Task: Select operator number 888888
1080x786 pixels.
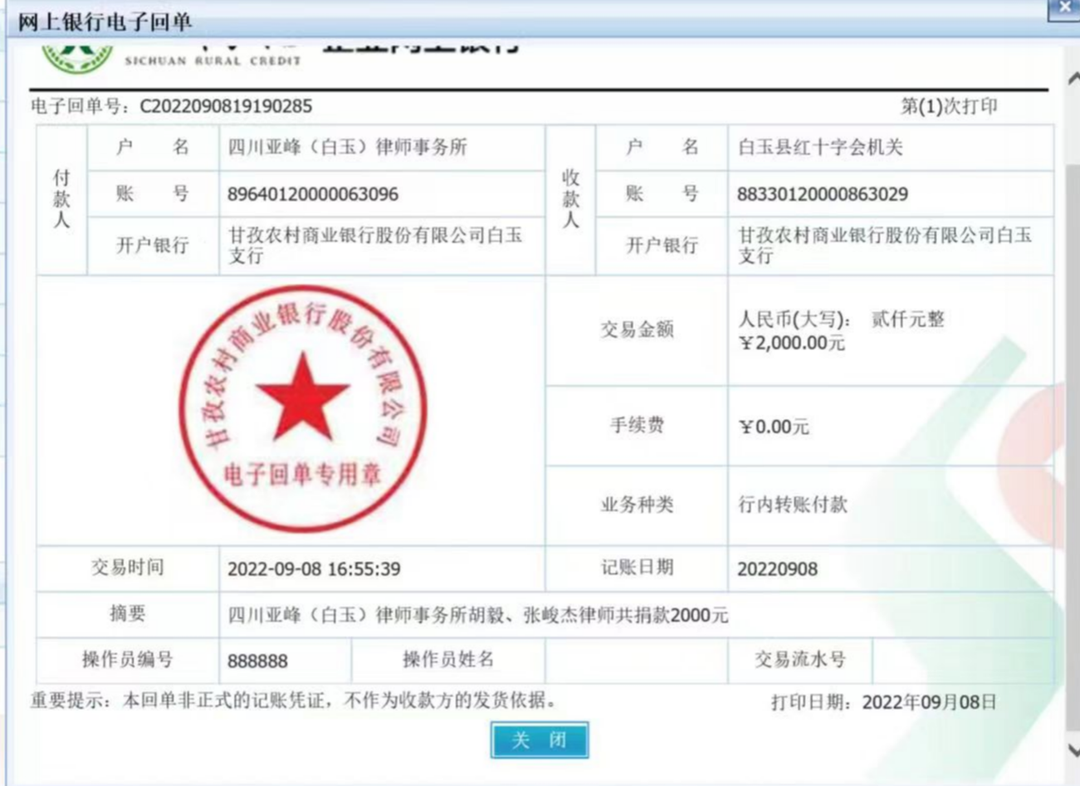Action: point(258,661)
